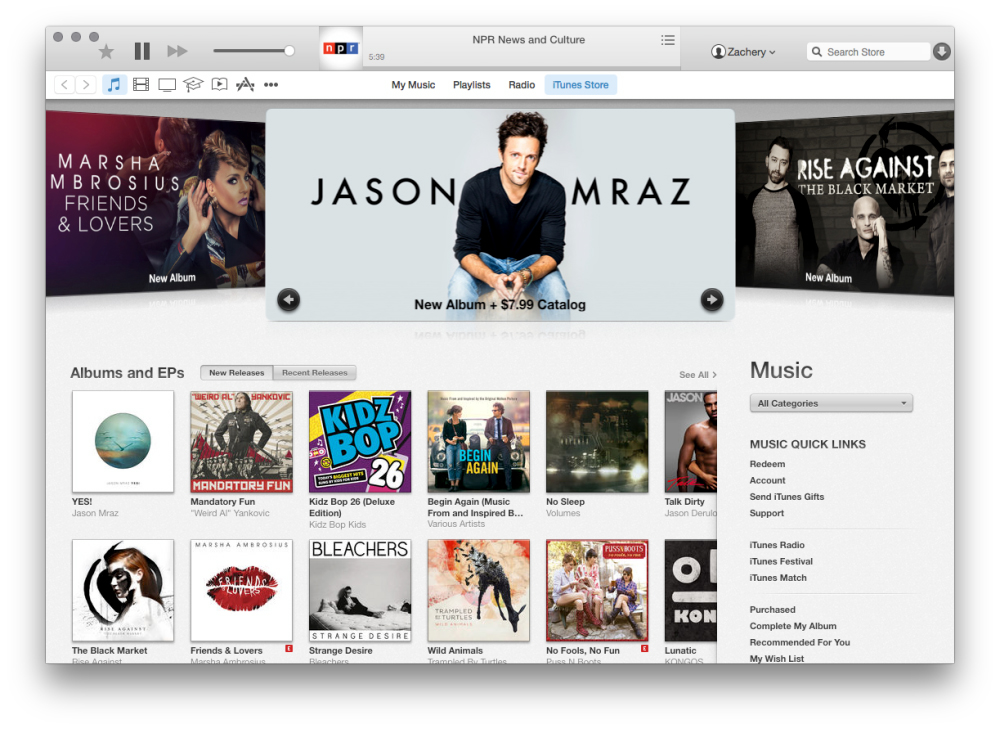Open the Purchased link
This screenshot has width=1000, height=729.
(x=772, y=610)
